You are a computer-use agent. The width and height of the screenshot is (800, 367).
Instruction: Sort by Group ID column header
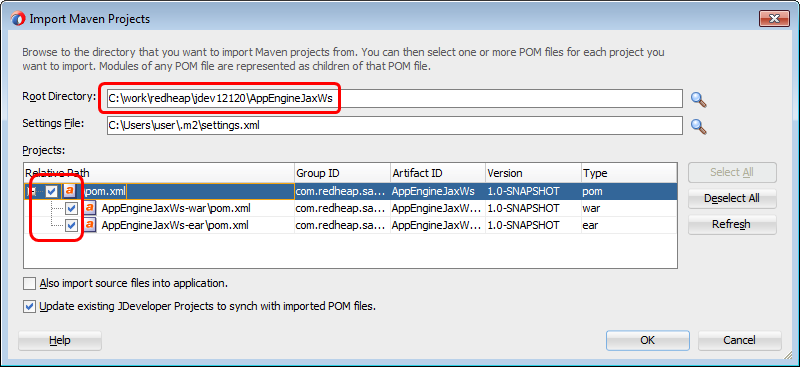pos(342,173)
